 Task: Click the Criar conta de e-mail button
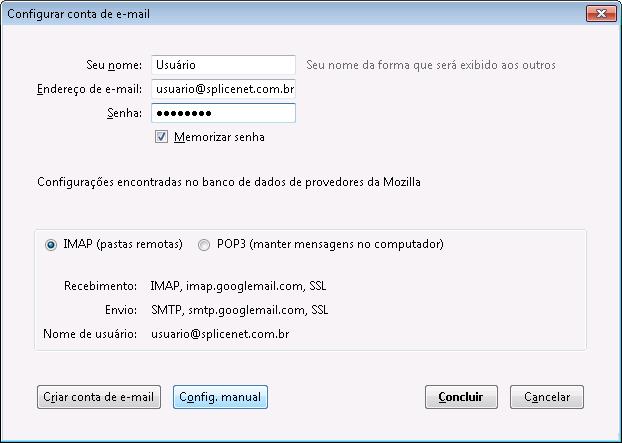pos(99,397)
